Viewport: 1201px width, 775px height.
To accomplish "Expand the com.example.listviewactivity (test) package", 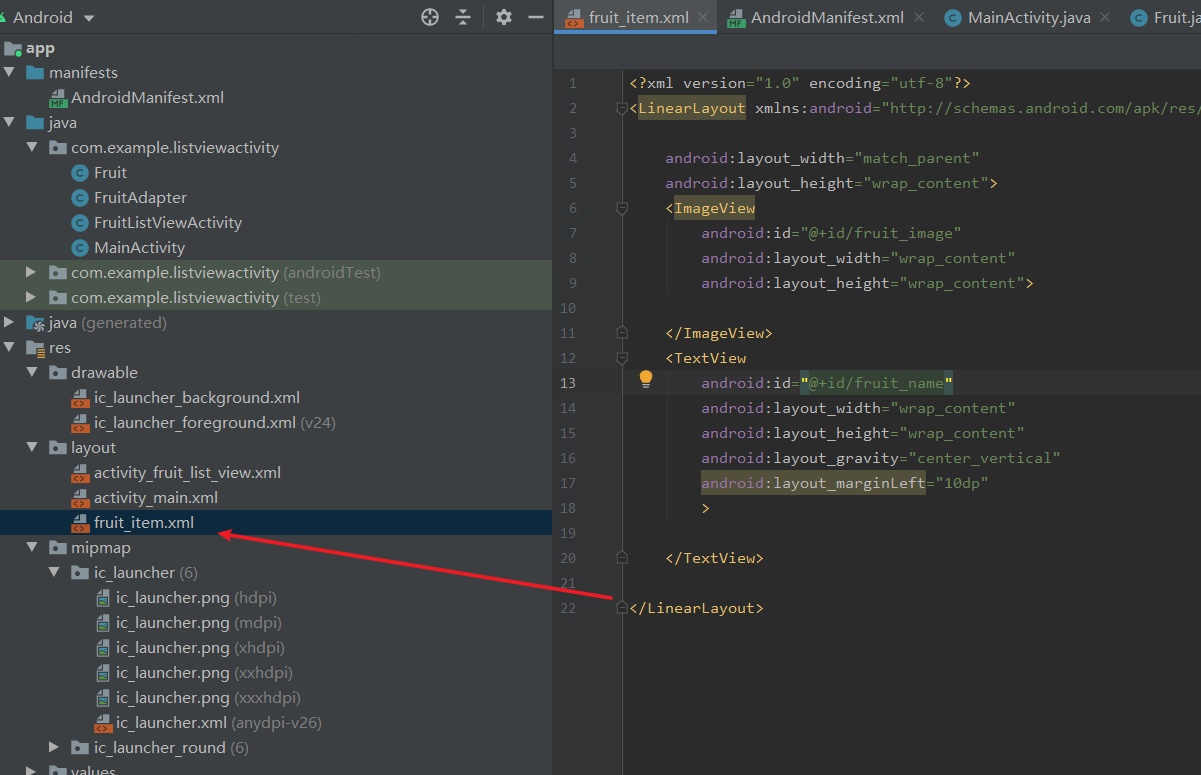I will [x=32, y=298].
